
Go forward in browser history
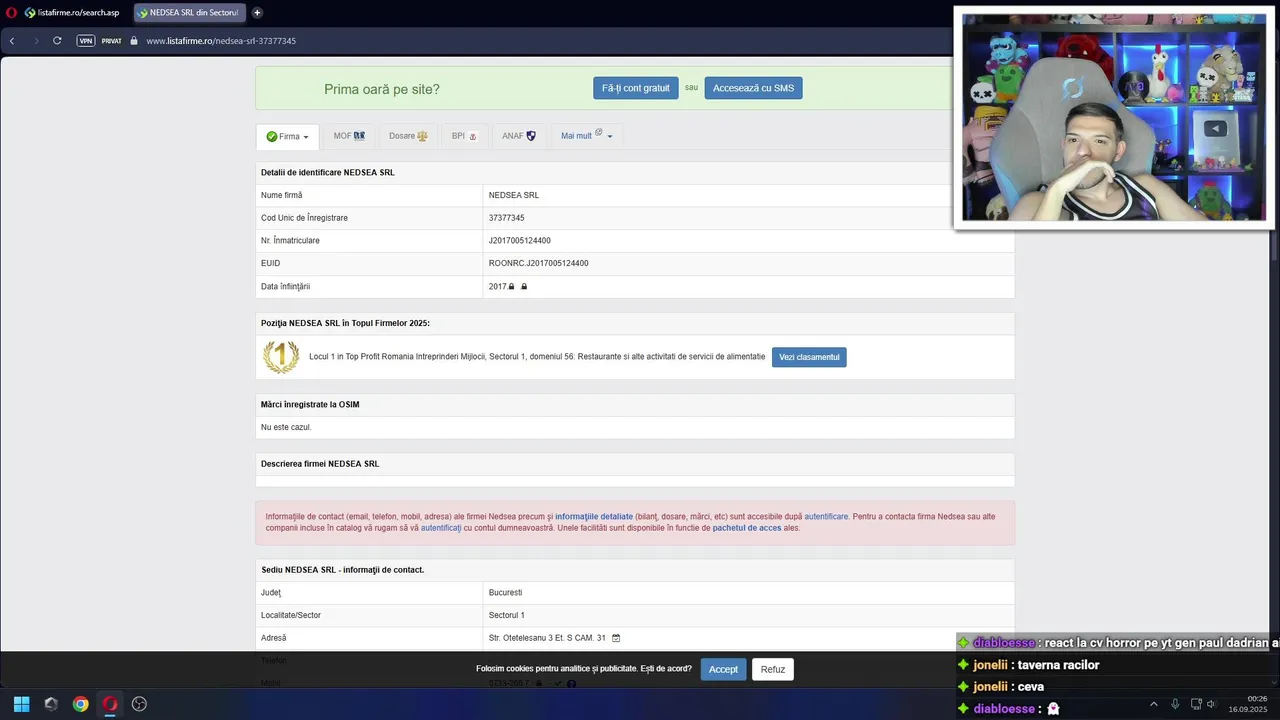click(x=35, y=41)
